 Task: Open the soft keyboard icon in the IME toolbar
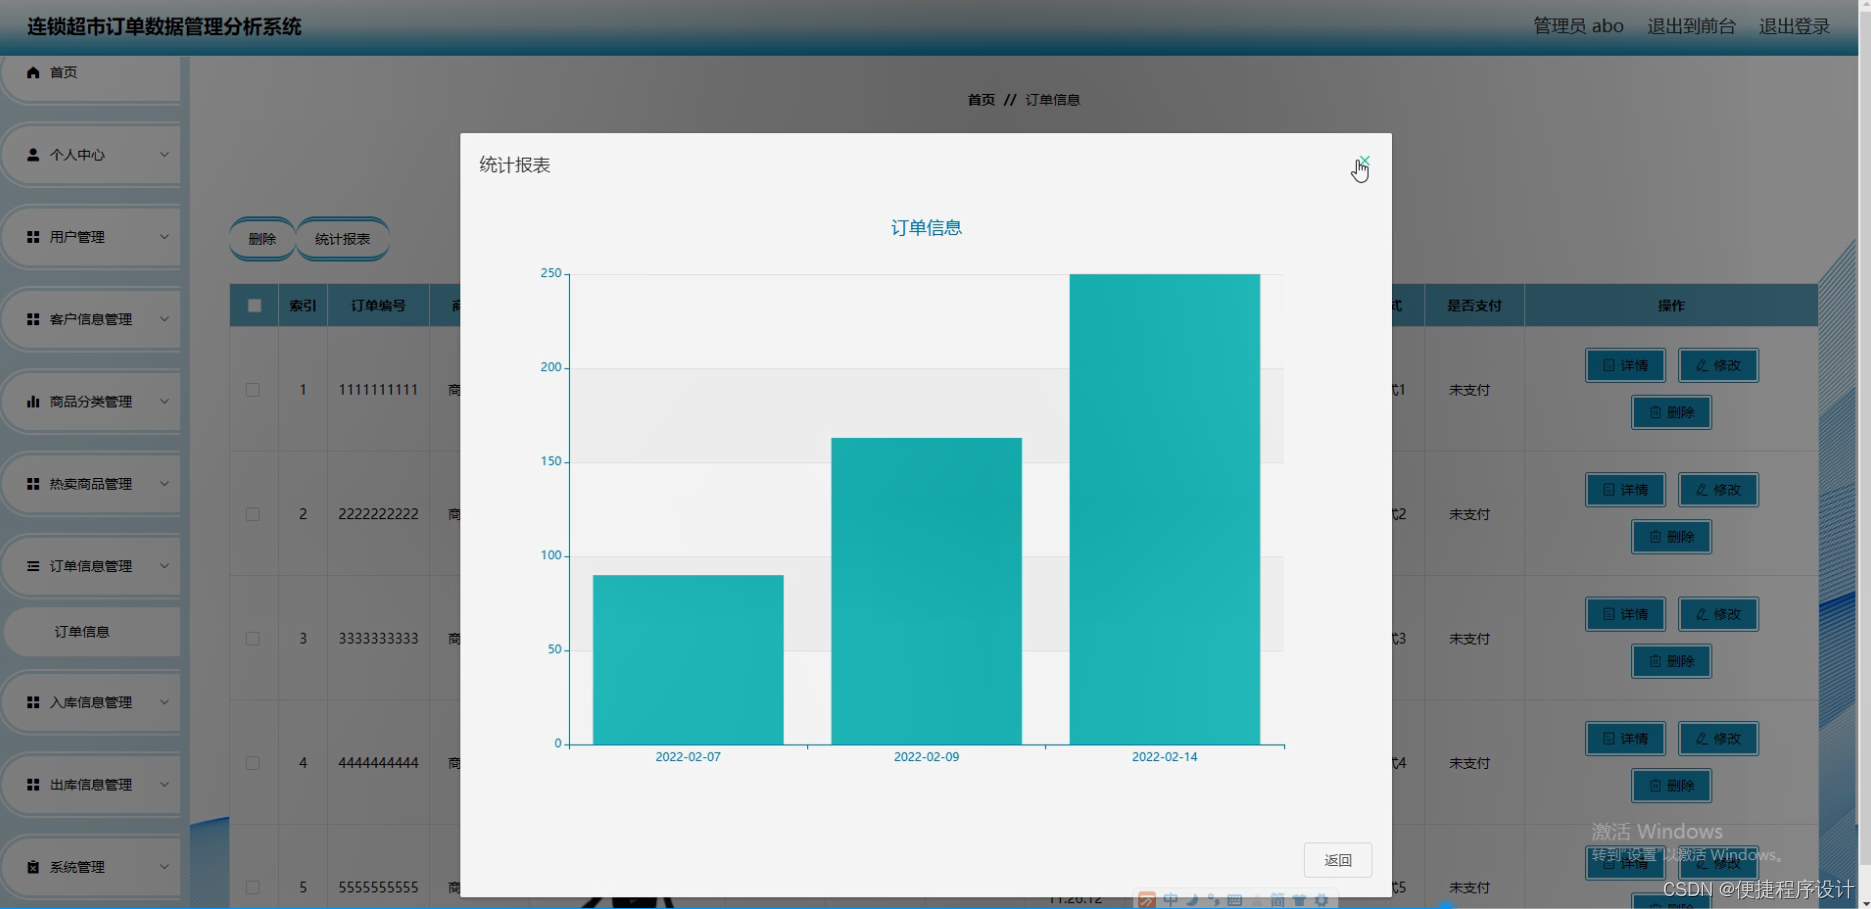tap(1235, 899)
